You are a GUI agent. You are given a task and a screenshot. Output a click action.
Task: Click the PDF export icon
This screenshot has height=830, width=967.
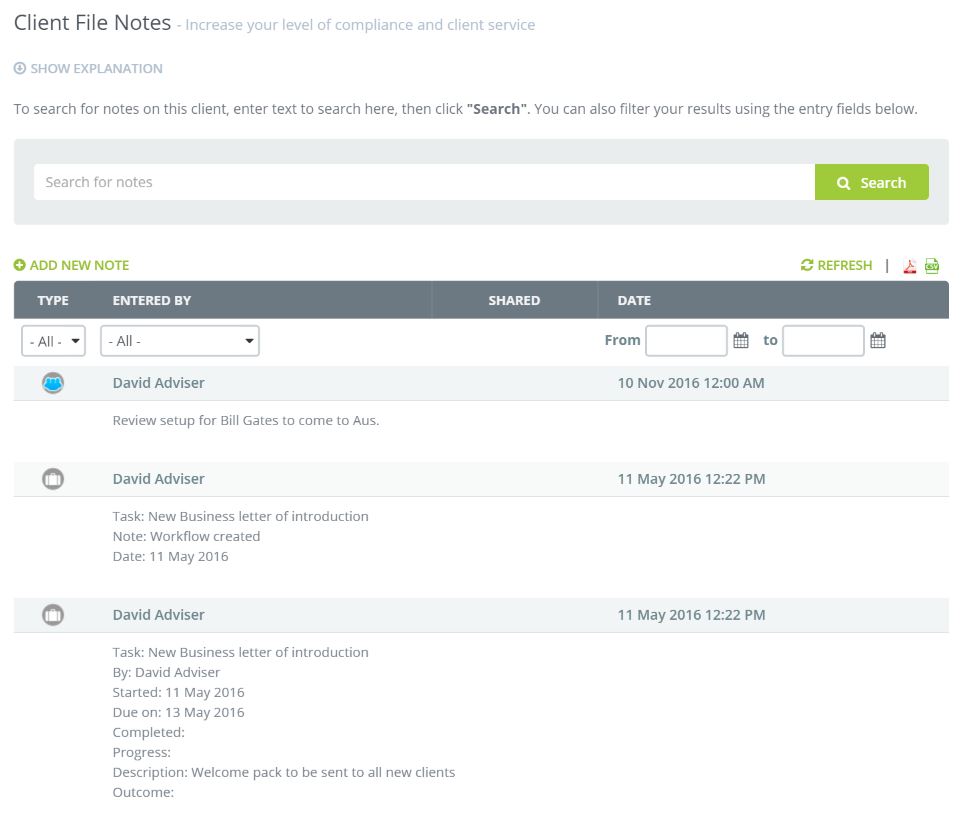[910, 266]
